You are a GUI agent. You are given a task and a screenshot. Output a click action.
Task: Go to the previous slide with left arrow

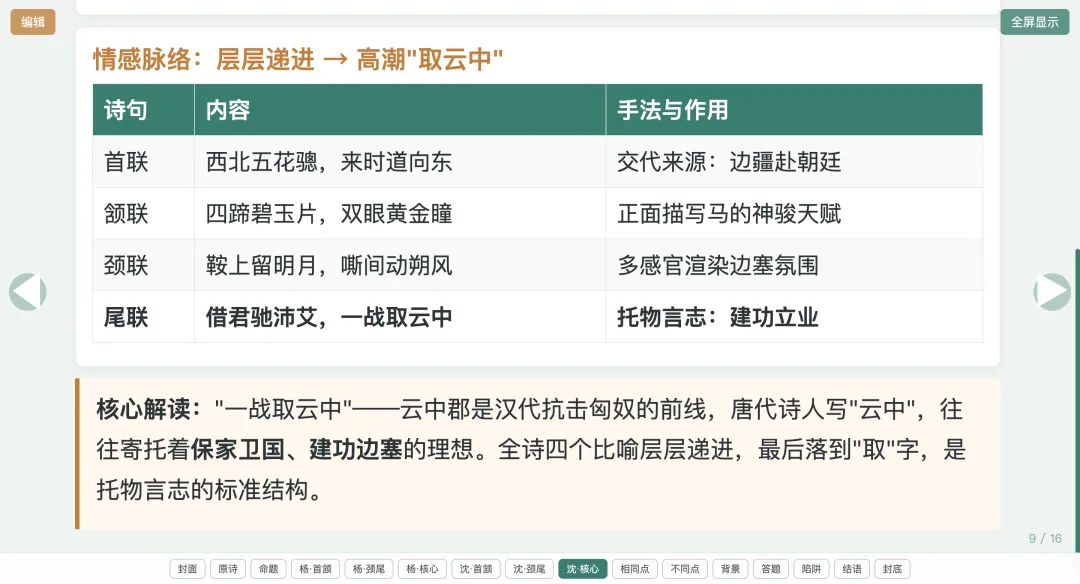coord(28,292)
